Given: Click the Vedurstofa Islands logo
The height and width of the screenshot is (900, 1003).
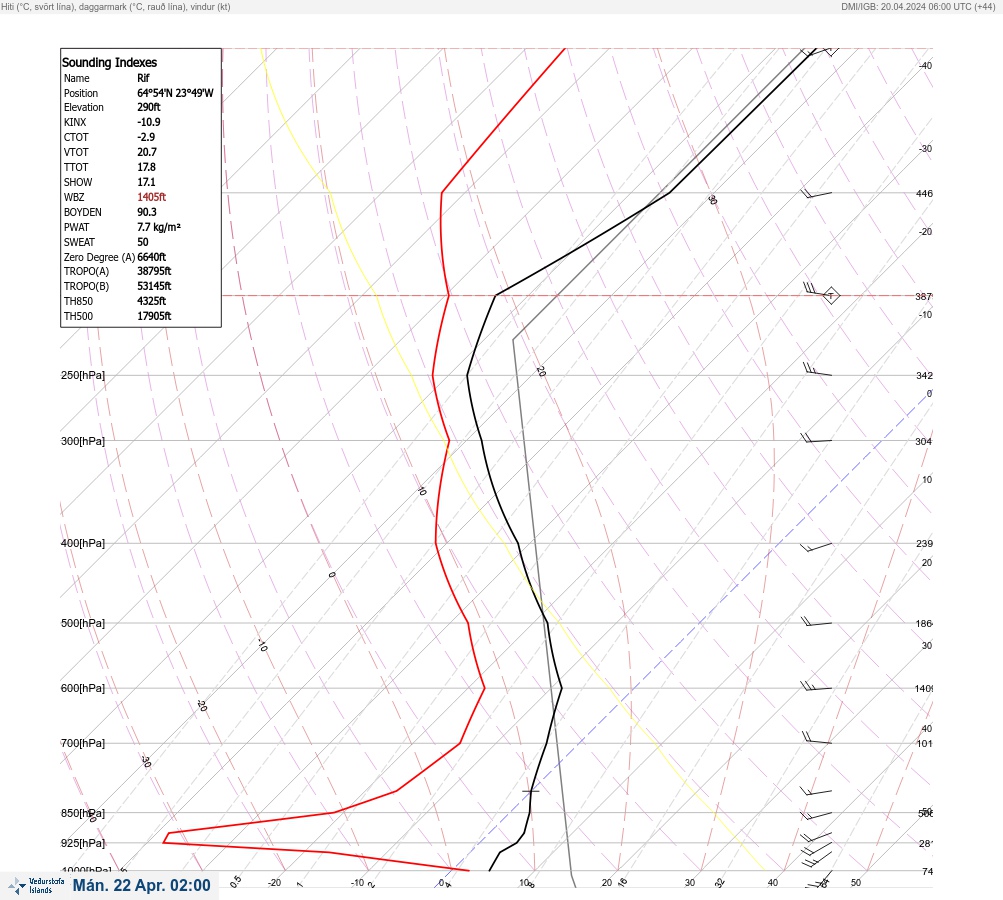Looking at the screenshot, I should [x=36, y=886].
